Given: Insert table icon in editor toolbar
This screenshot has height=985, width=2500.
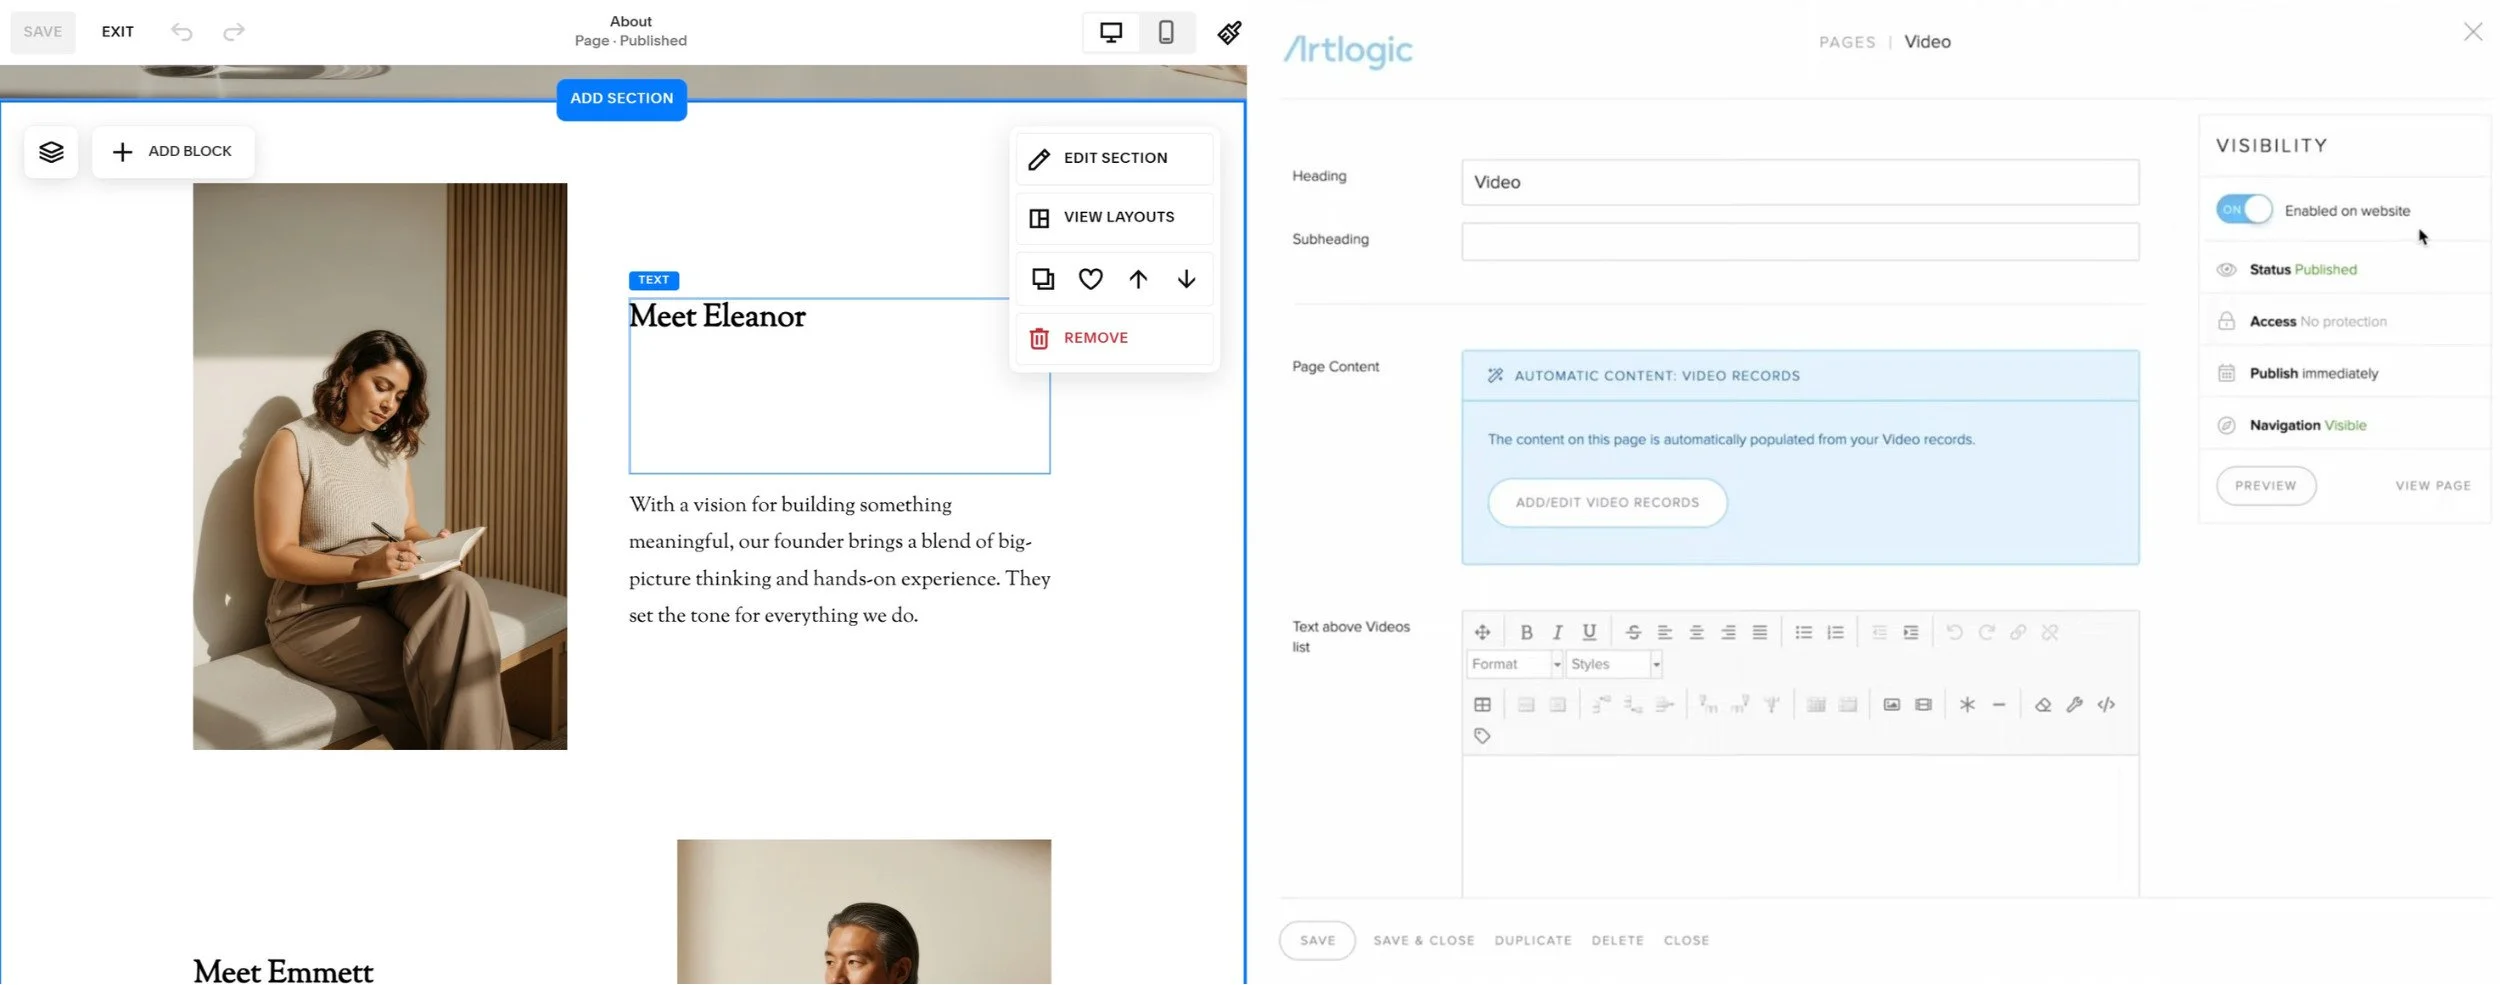Looking at the screenshot, I should (x=1482, y=705).
